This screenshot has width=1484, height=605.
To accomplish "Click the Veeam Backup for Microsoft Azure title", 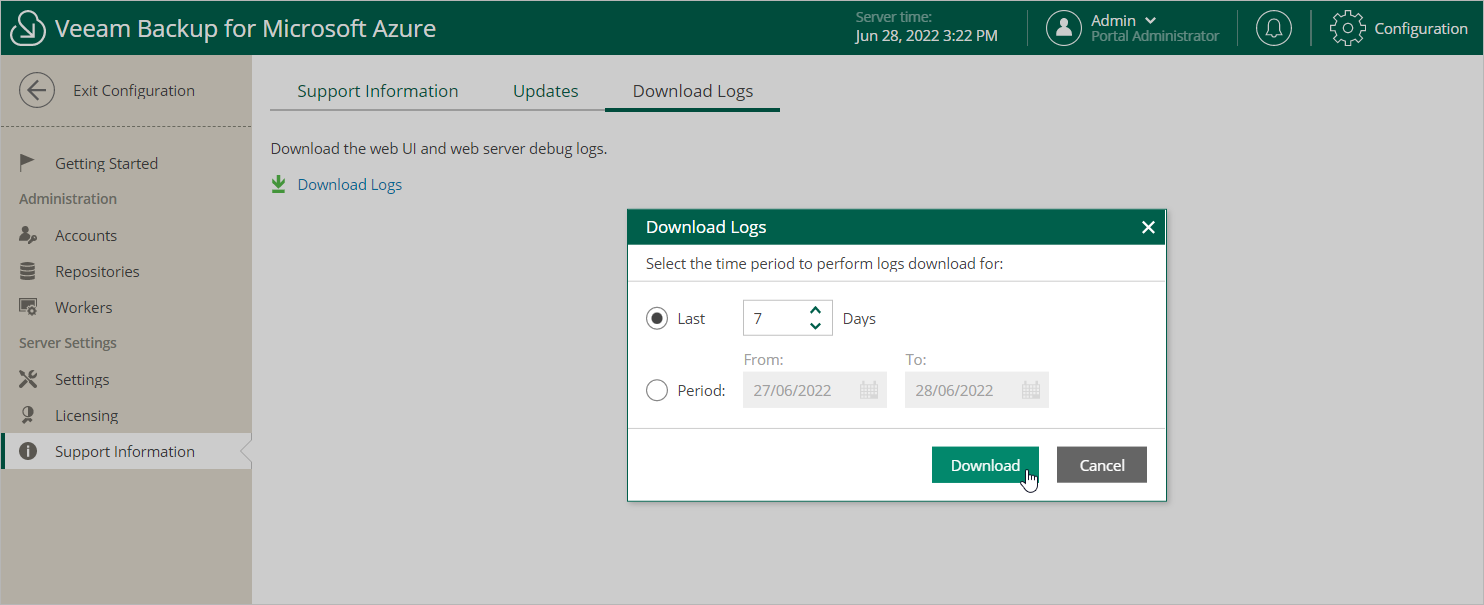I will point(246,28).
